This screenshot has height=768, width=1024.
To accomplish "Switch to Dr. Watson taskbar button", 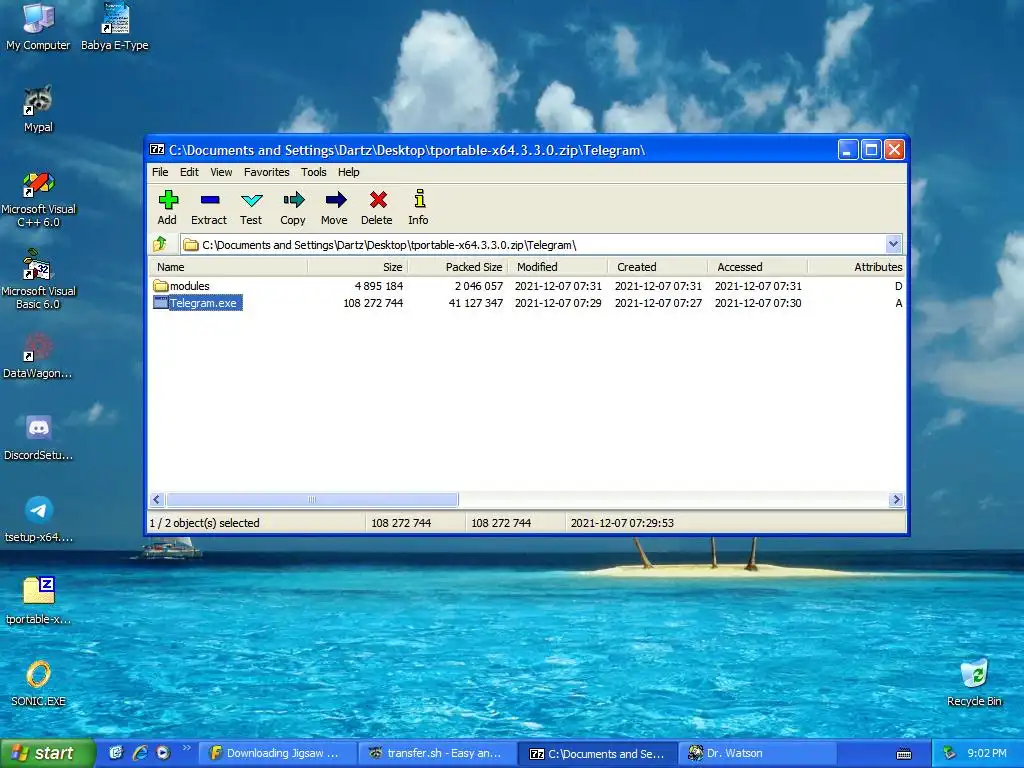I will (x=758, y=753).
